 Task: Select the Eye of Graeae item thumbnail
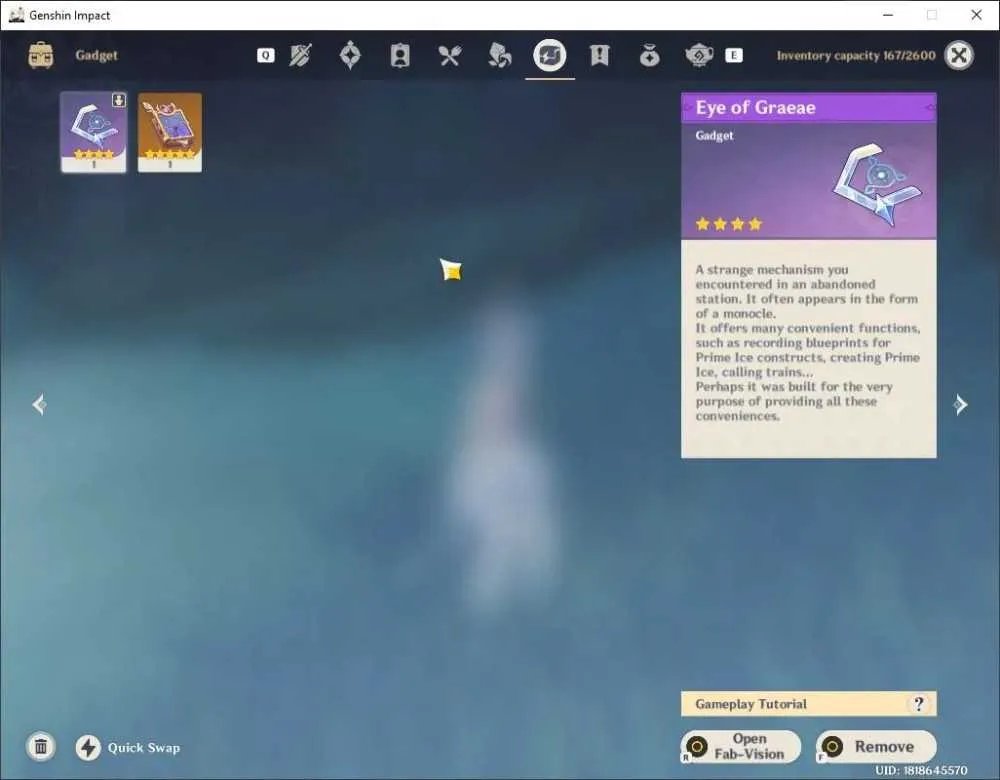point(94,132)
